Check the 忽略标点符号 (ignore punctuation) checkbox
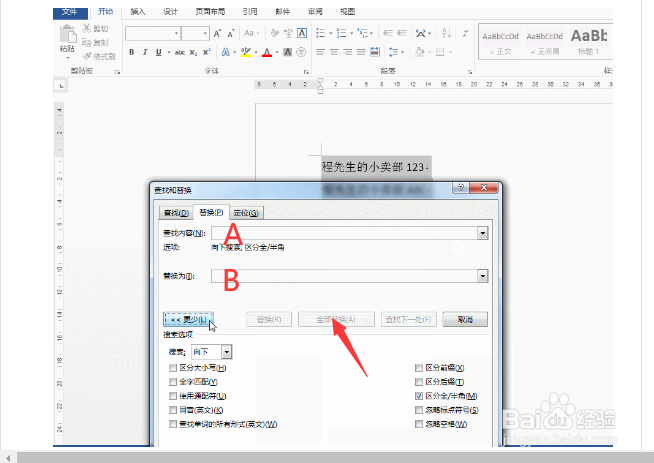Viewport: 654px width, 463px height. pyautogui.click(x=419, y=410)
